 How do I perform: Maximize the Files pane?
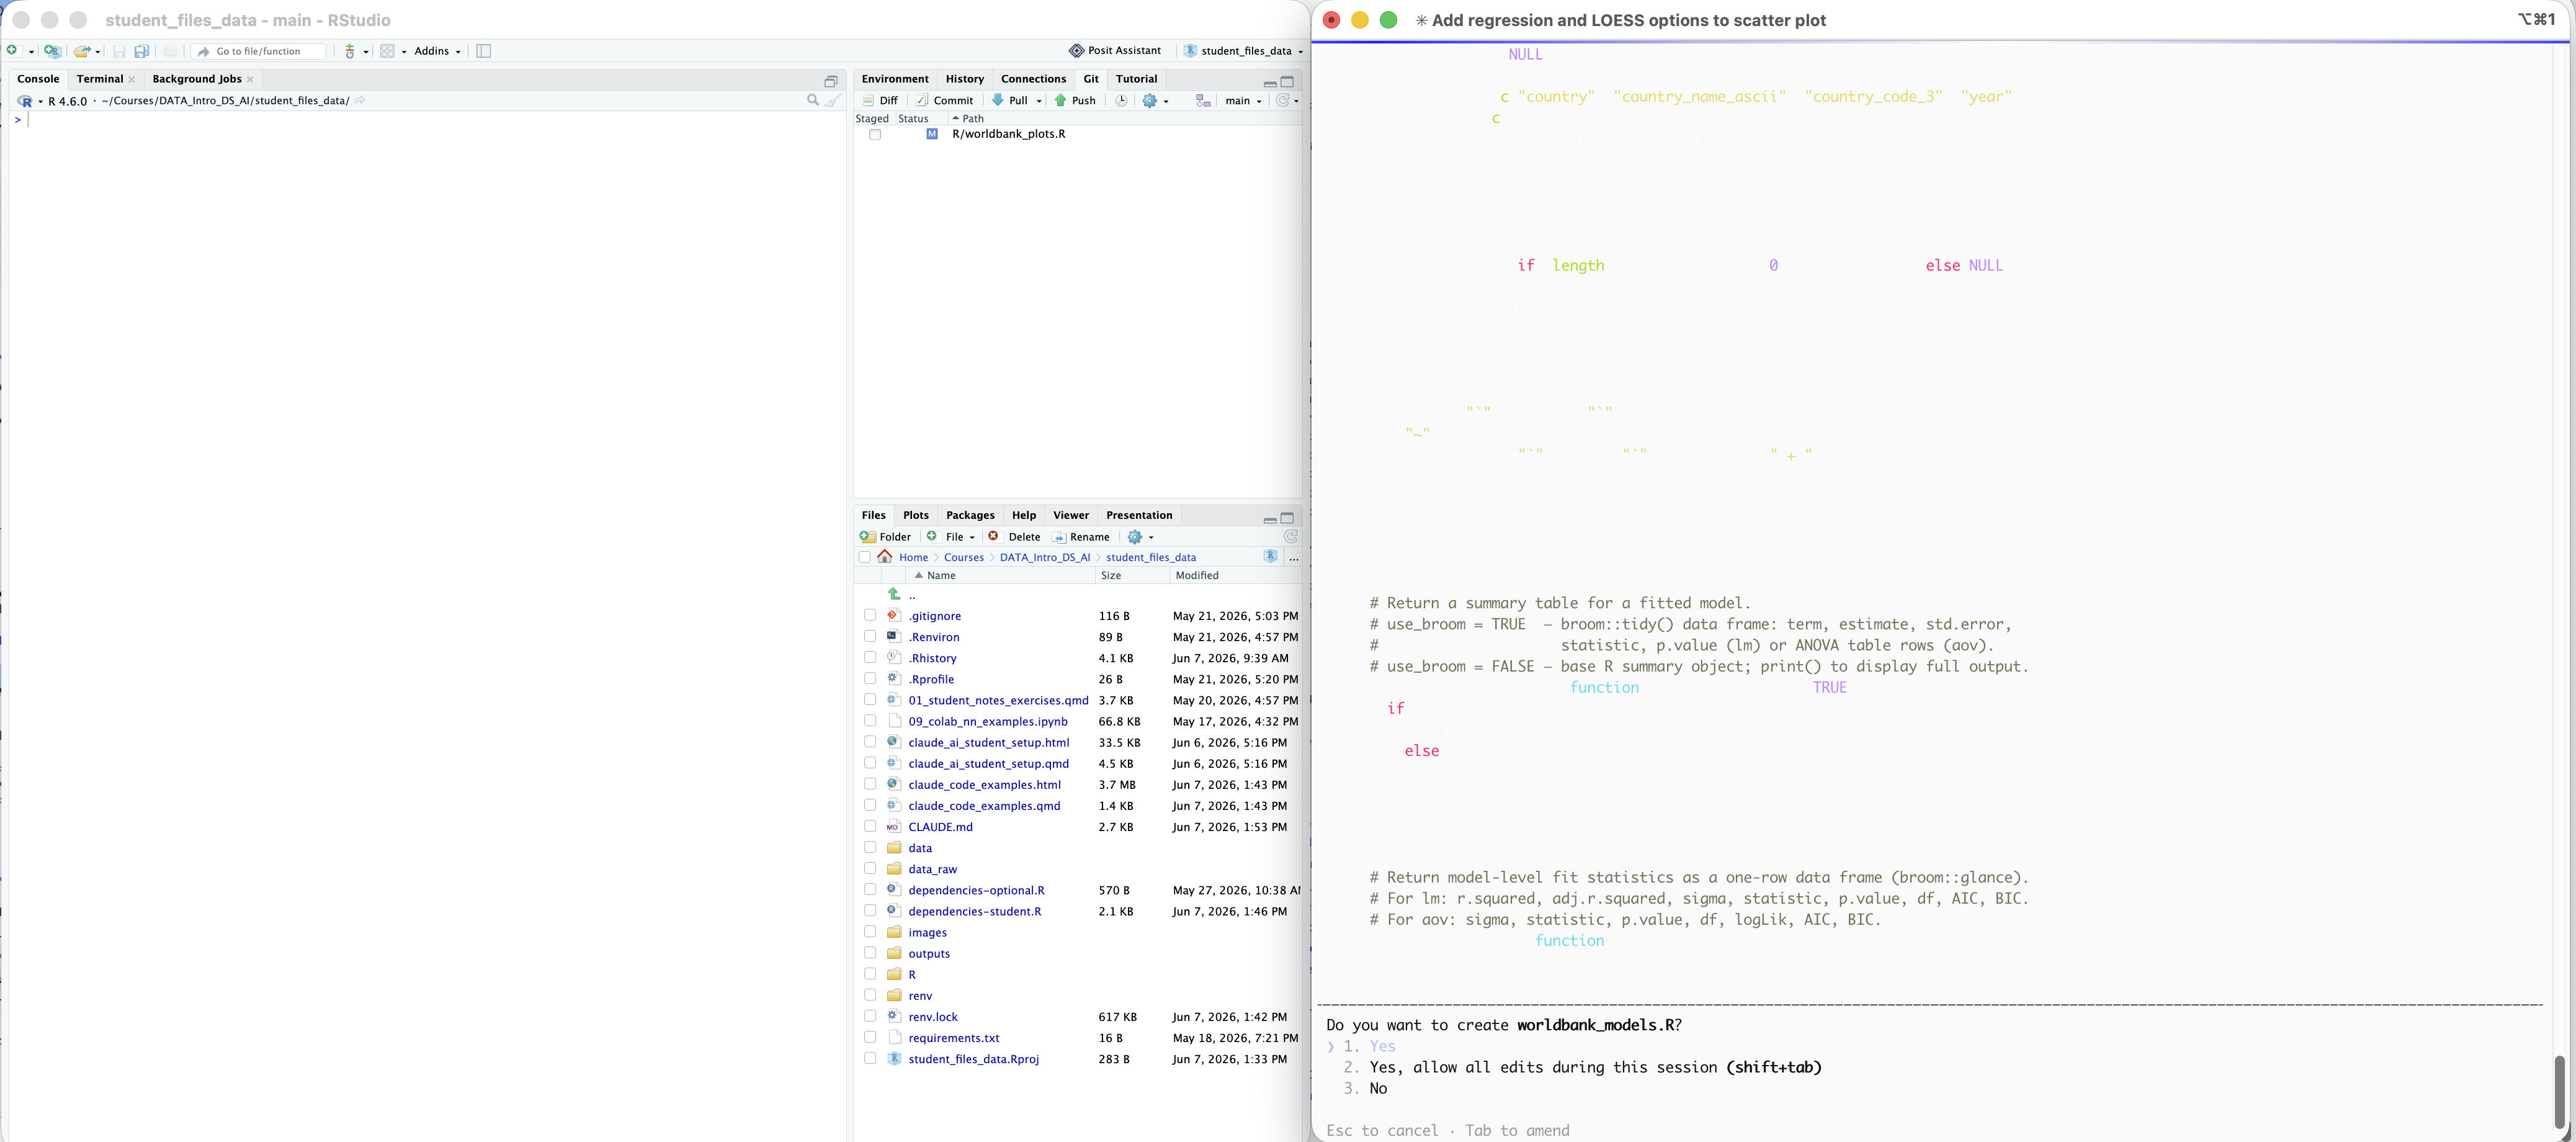(1288, 518)
